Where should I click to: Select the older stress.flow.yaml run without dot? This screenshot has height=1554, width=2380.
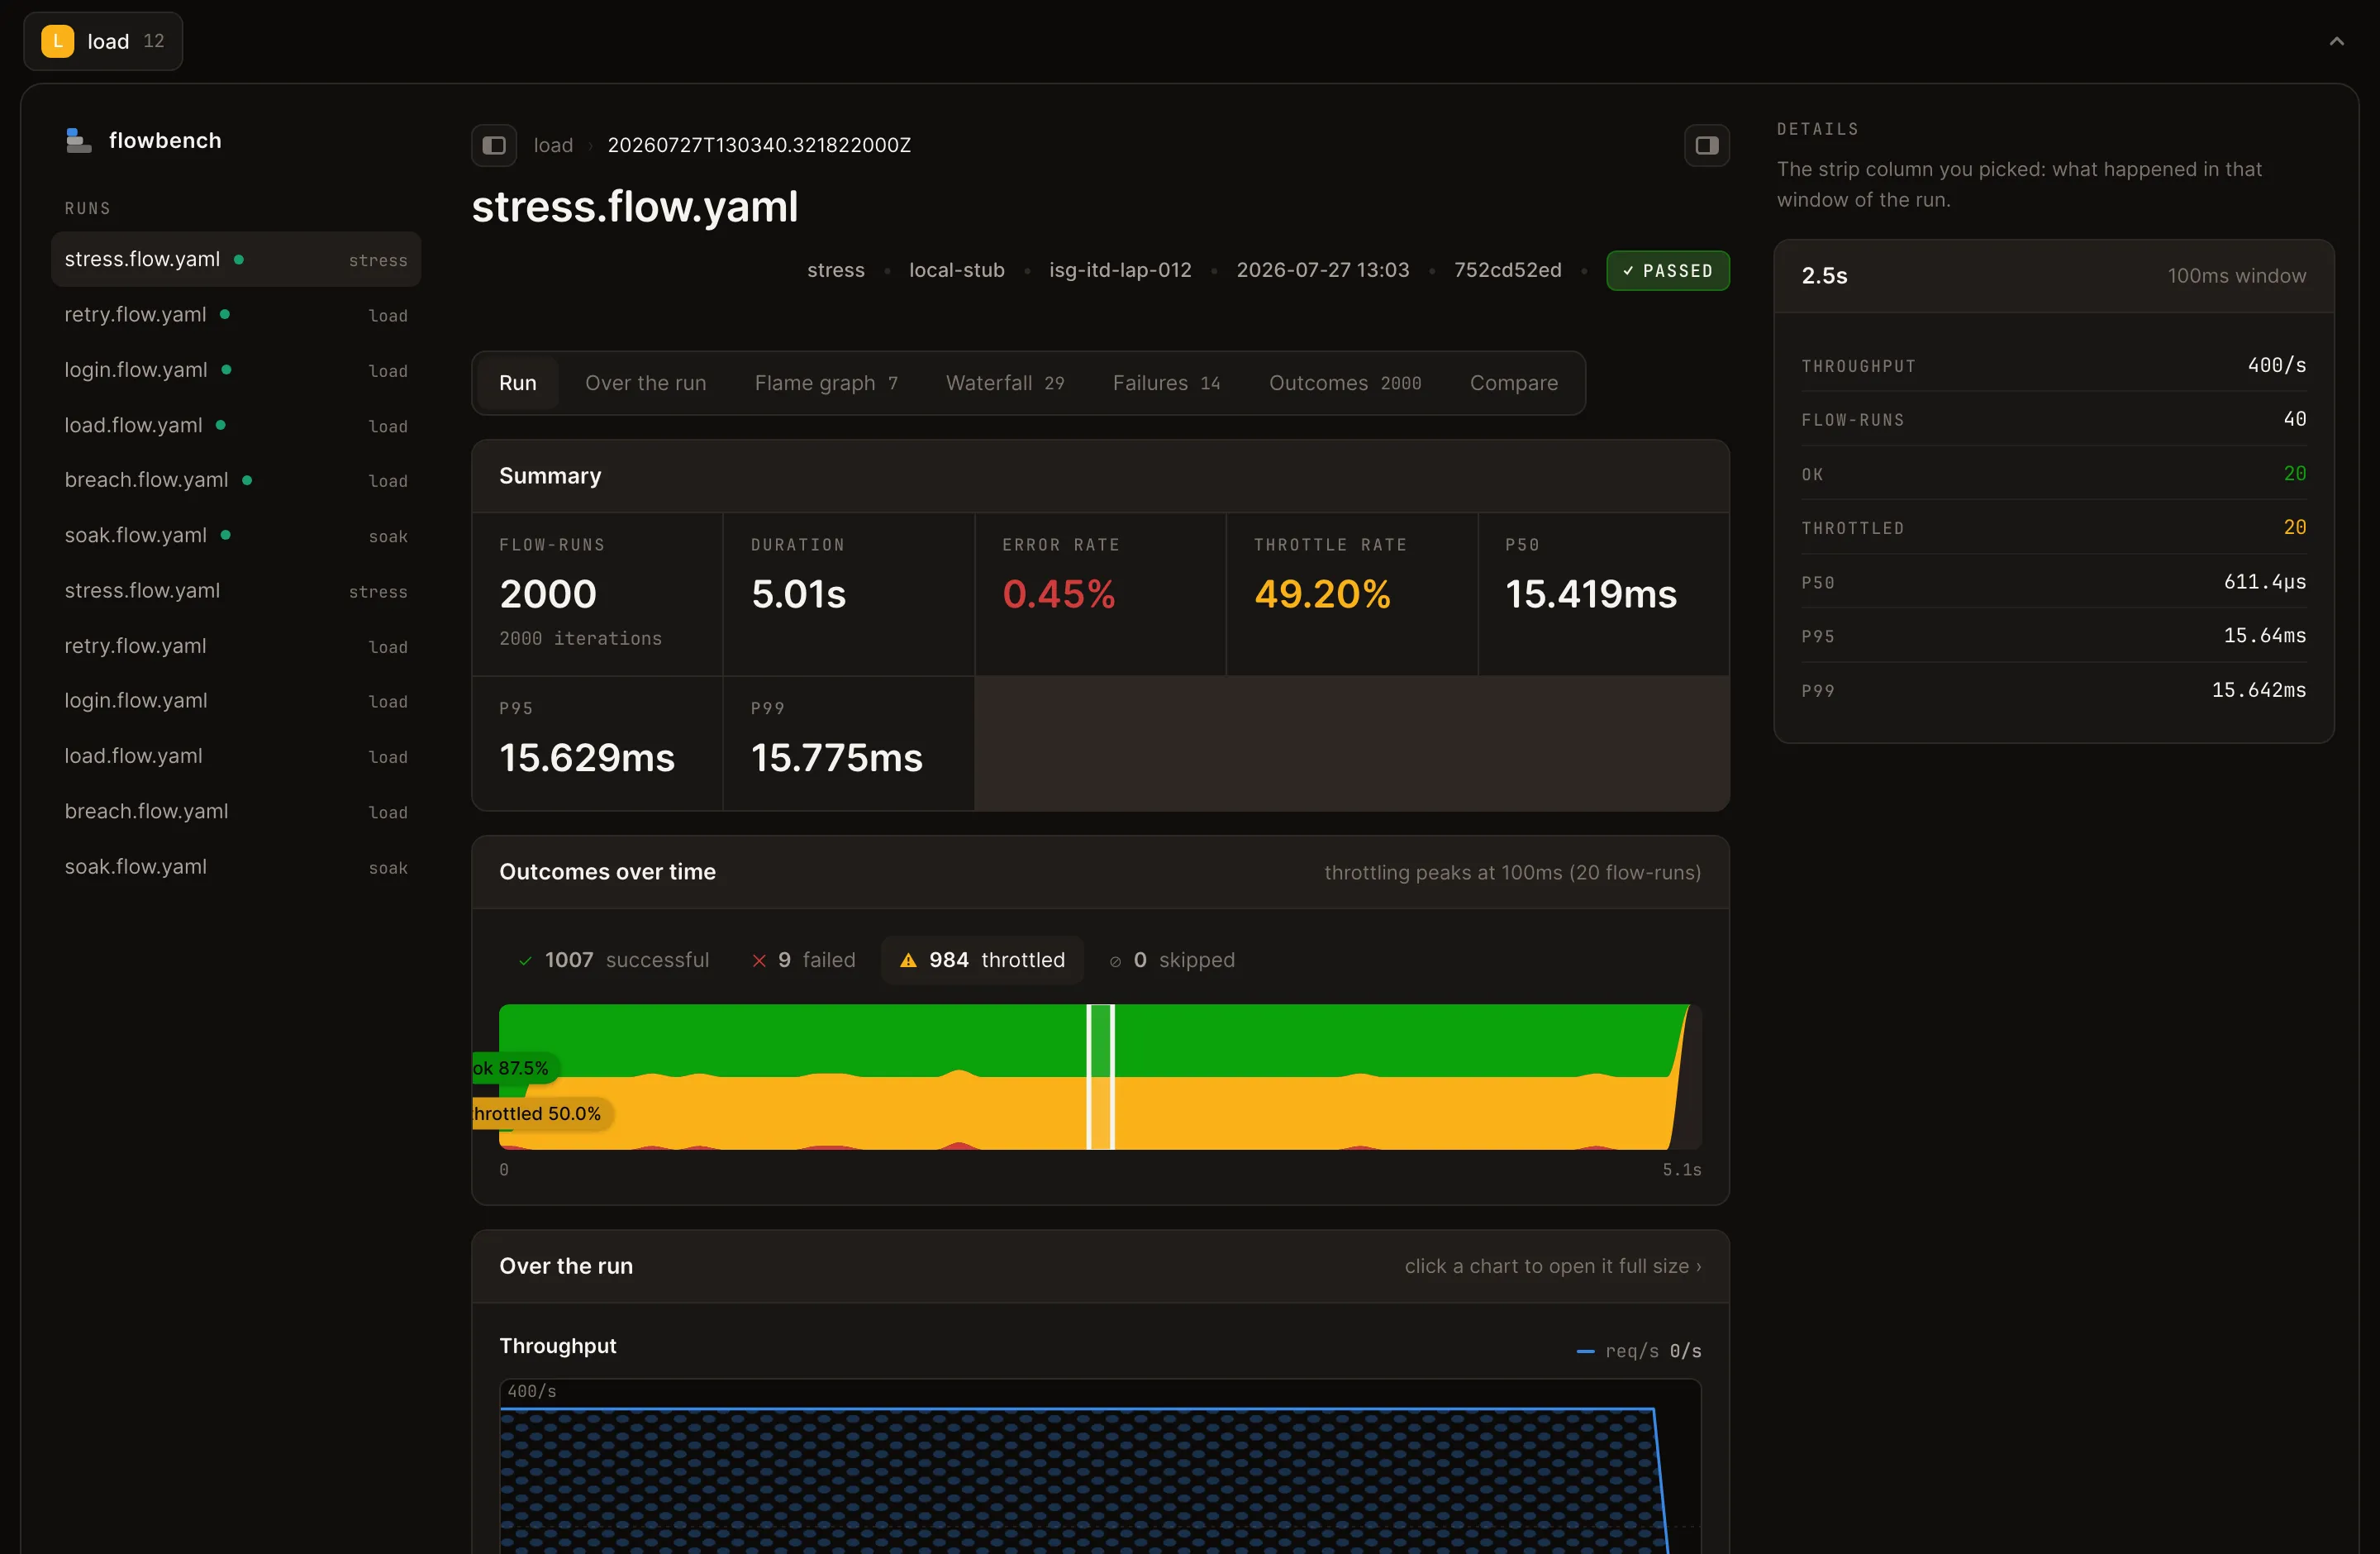click(236, 591)
